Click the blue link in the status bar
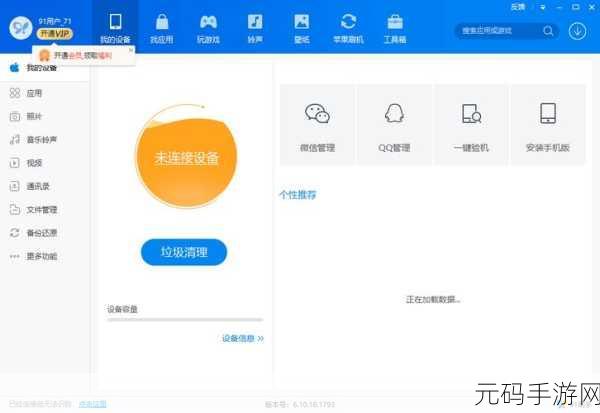Viewport: 600px width, 413px height. point(93,404)
